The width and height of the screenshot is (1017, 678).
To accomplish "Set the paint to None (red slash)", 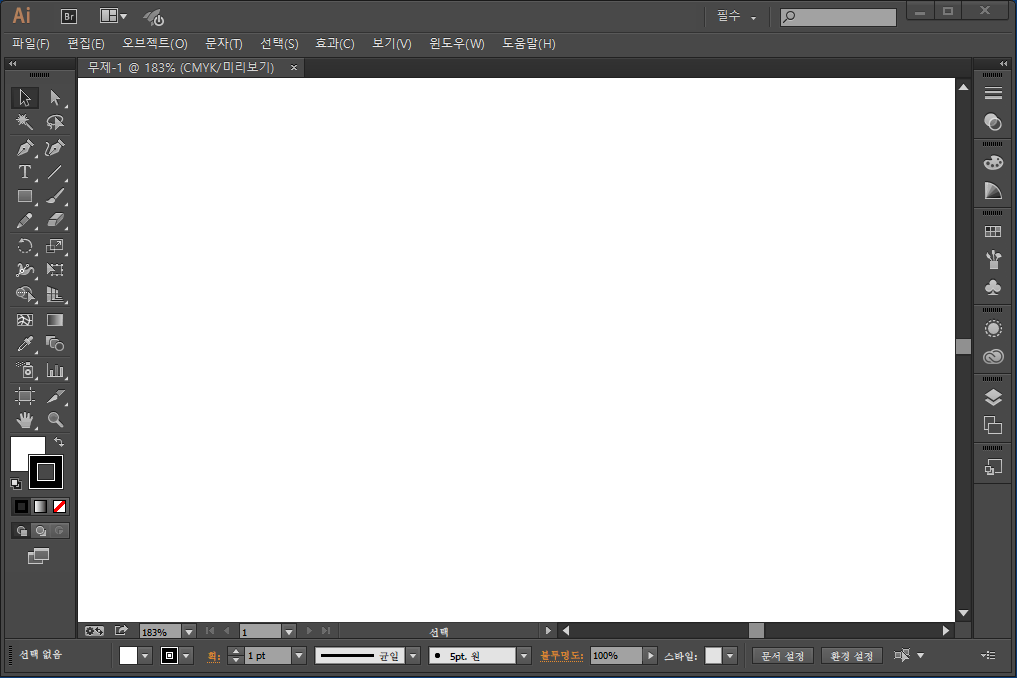I will pos(60,507).
